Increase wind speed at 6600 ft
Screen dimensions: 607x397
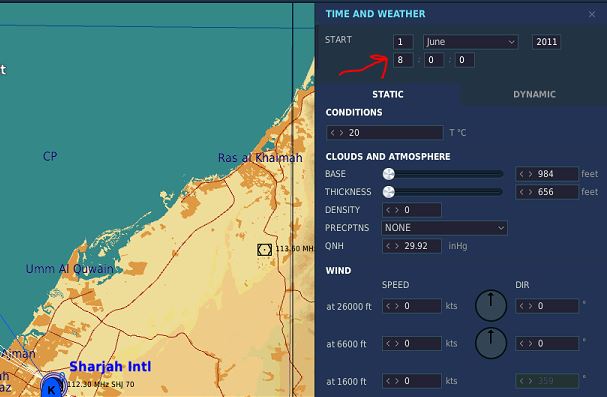click(x=397, y=344)
